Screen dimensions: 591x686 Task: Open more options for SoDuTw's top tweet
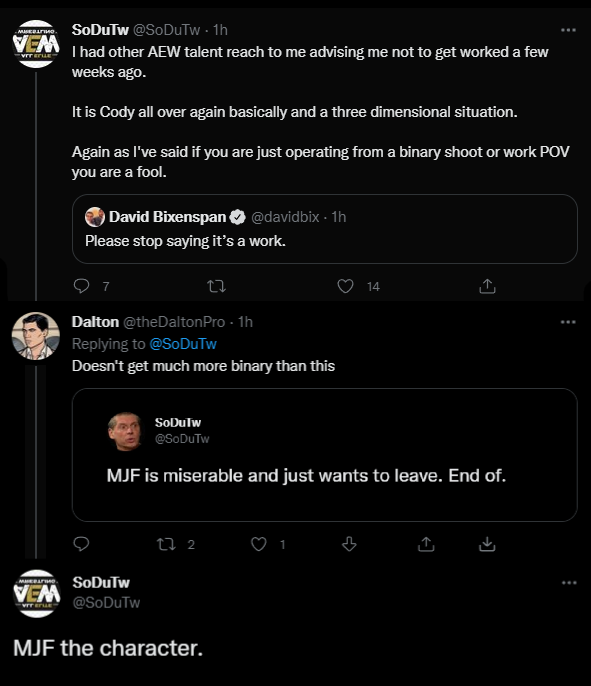pos(568,30)
